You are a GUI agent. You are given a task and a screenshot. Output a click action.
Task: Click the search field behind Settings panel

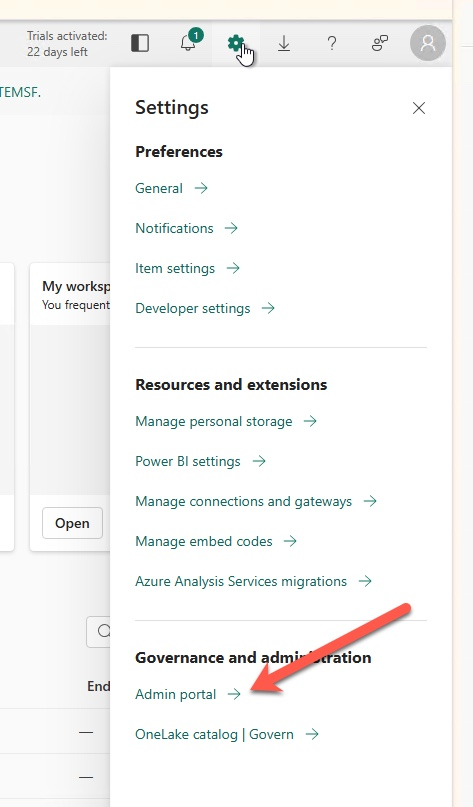tap(99, 631)
